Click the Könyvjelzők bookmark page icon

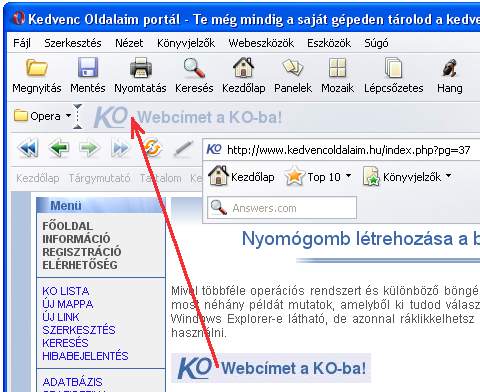pos(371,176)
